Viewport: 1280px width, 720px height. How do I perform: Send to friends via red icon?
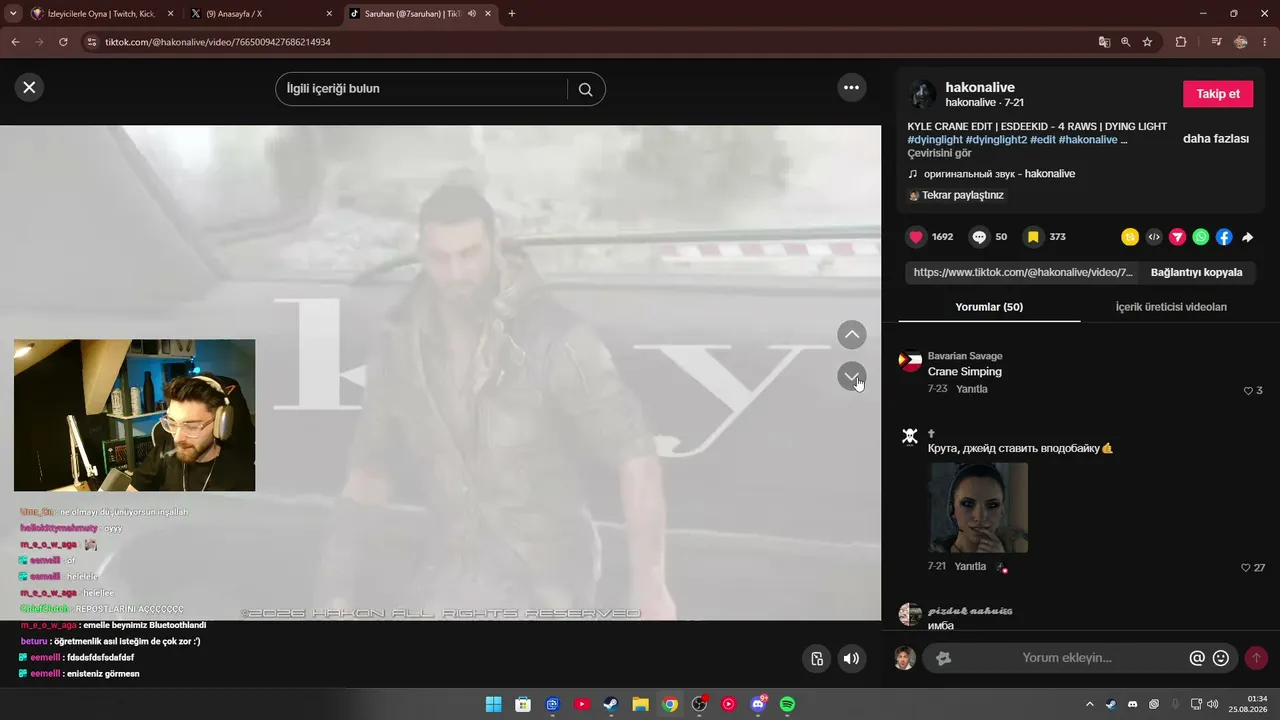[1178, 237]
